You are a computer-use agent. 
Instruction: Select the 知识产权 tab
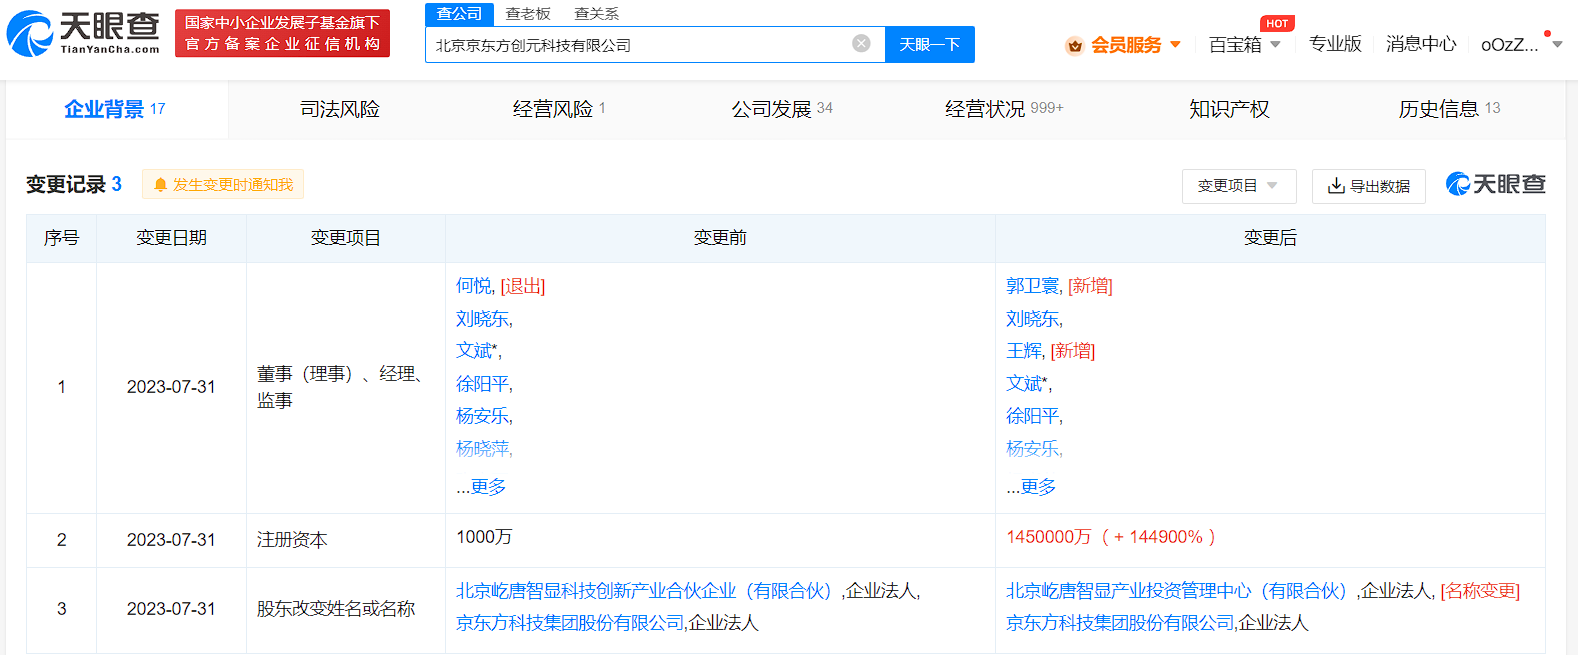coord(1229,109)
